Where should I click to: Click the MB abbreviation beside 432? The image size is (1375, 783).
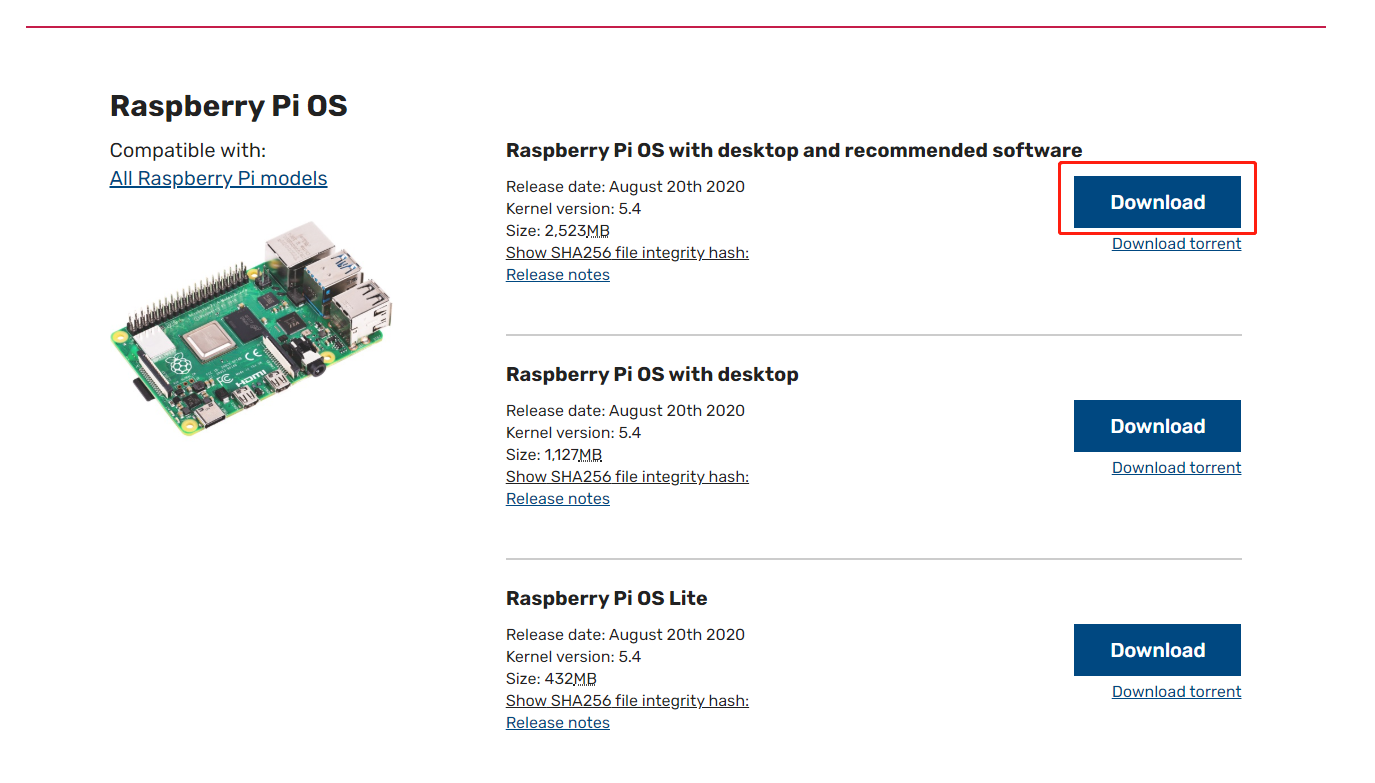[584, 679]
